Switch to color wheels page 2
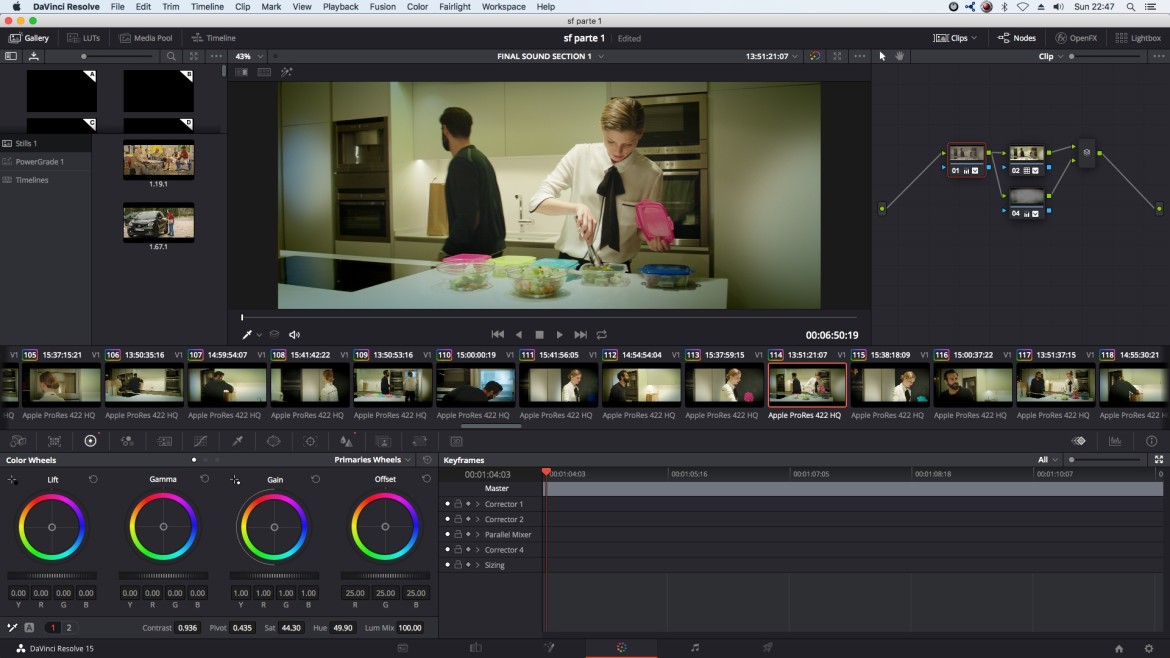The width and height of the screenshot is (1170, 658). coord(69,627)
